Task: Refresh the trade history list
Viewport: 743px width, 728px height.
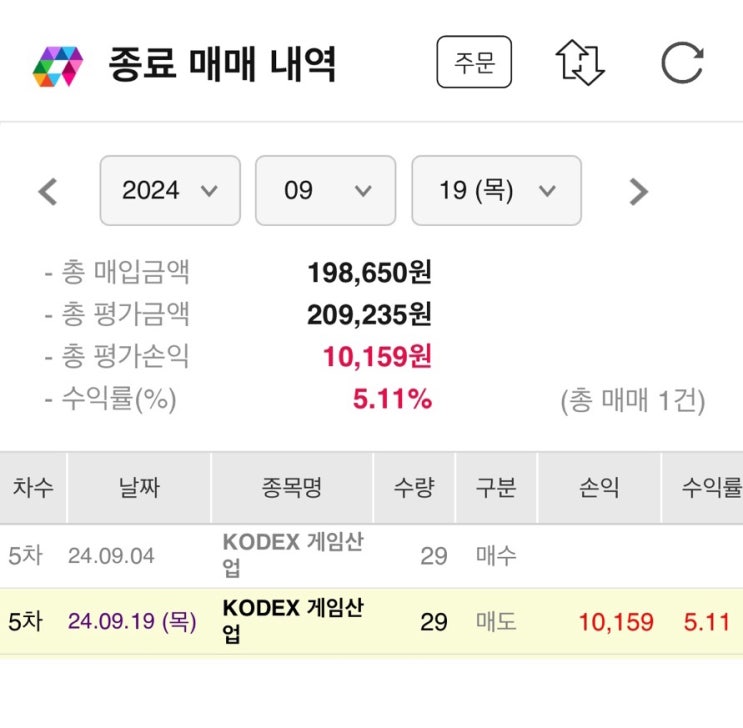Action: [682, 63]
